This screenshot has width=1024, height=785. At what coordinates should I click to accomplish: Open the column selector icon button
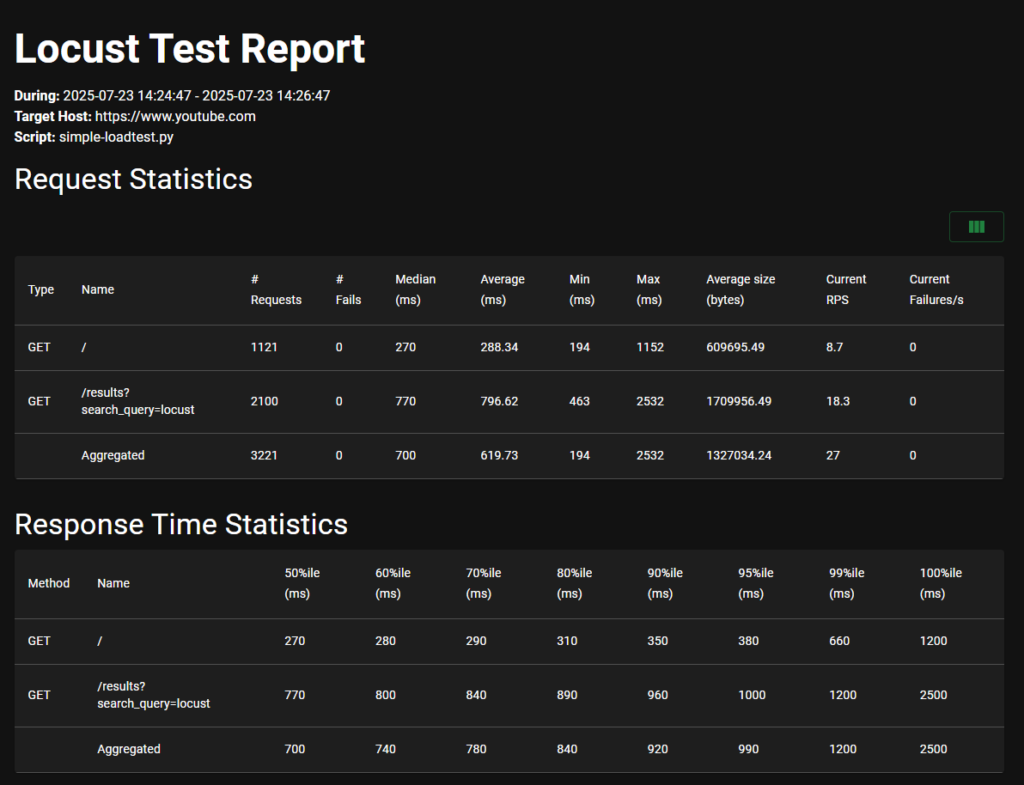976,227
